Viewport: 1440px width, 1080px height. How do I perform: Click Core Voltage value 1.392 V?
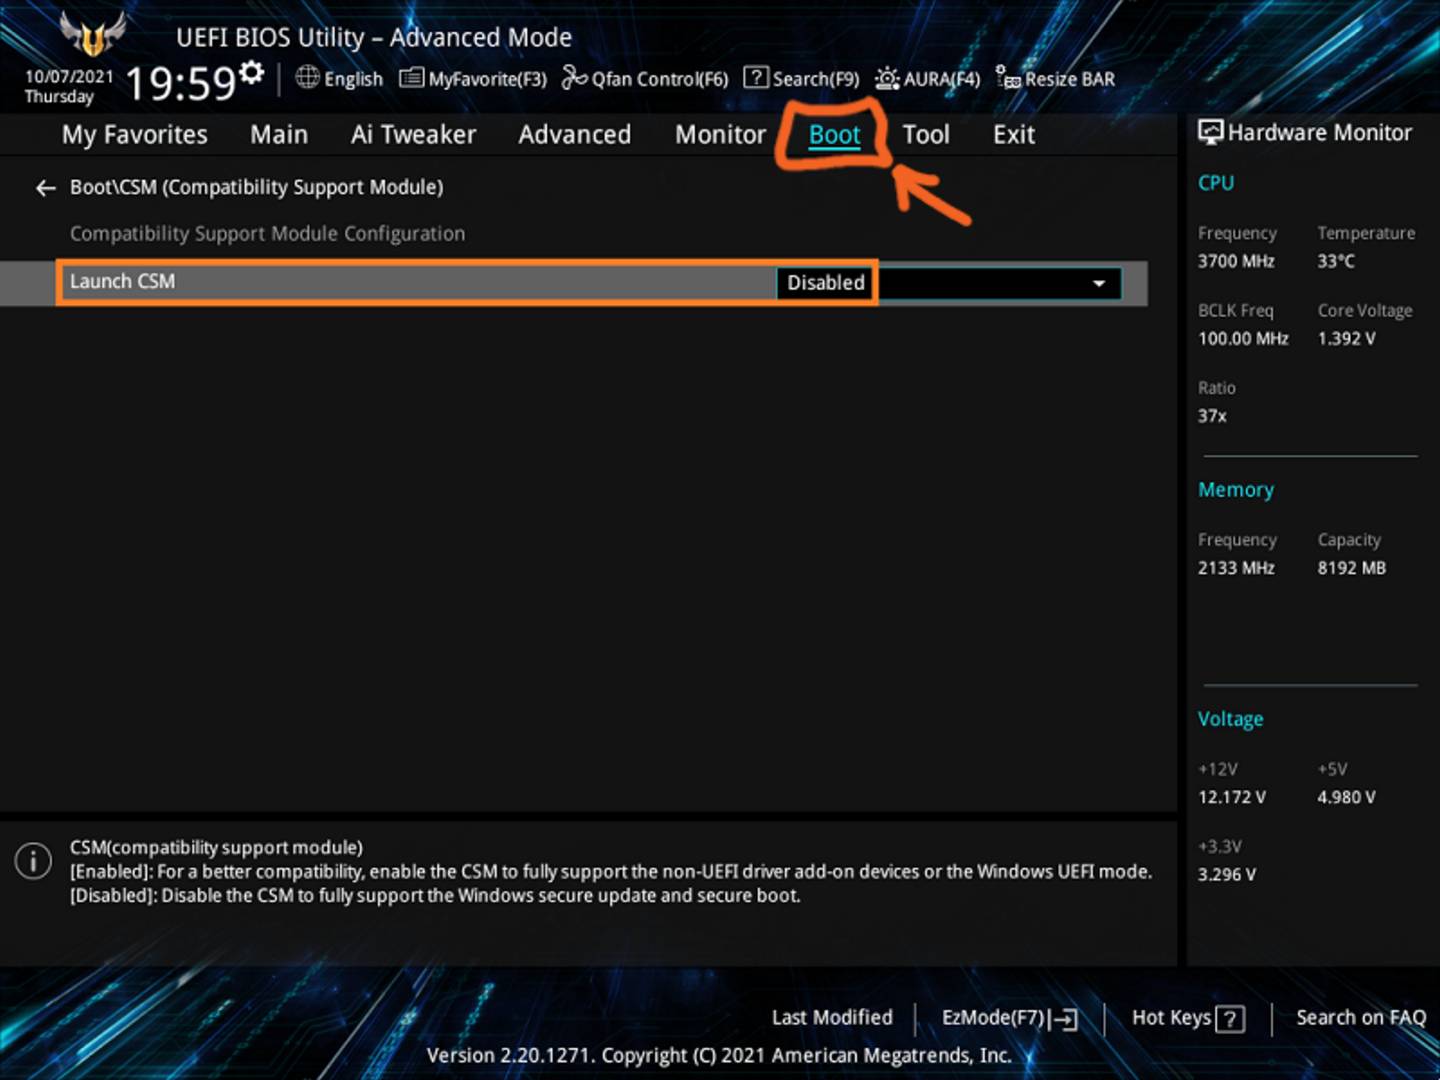coord(1347,339)
